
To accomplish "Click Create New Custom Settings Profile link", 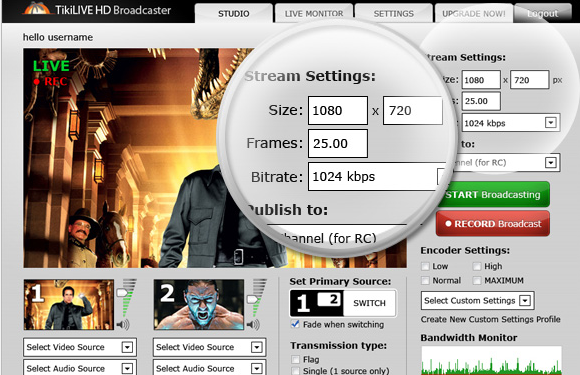I will tap(490, 319).
